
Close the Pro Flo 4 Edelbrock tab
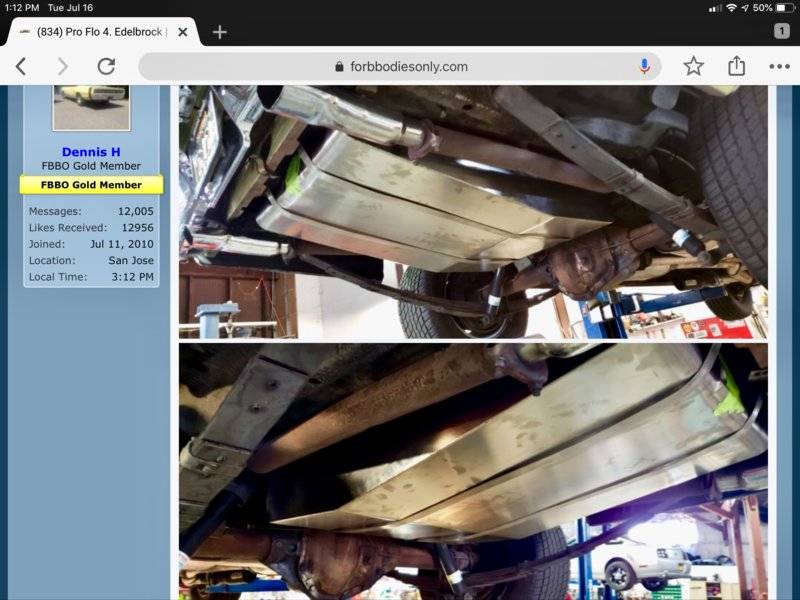point(184,32)
